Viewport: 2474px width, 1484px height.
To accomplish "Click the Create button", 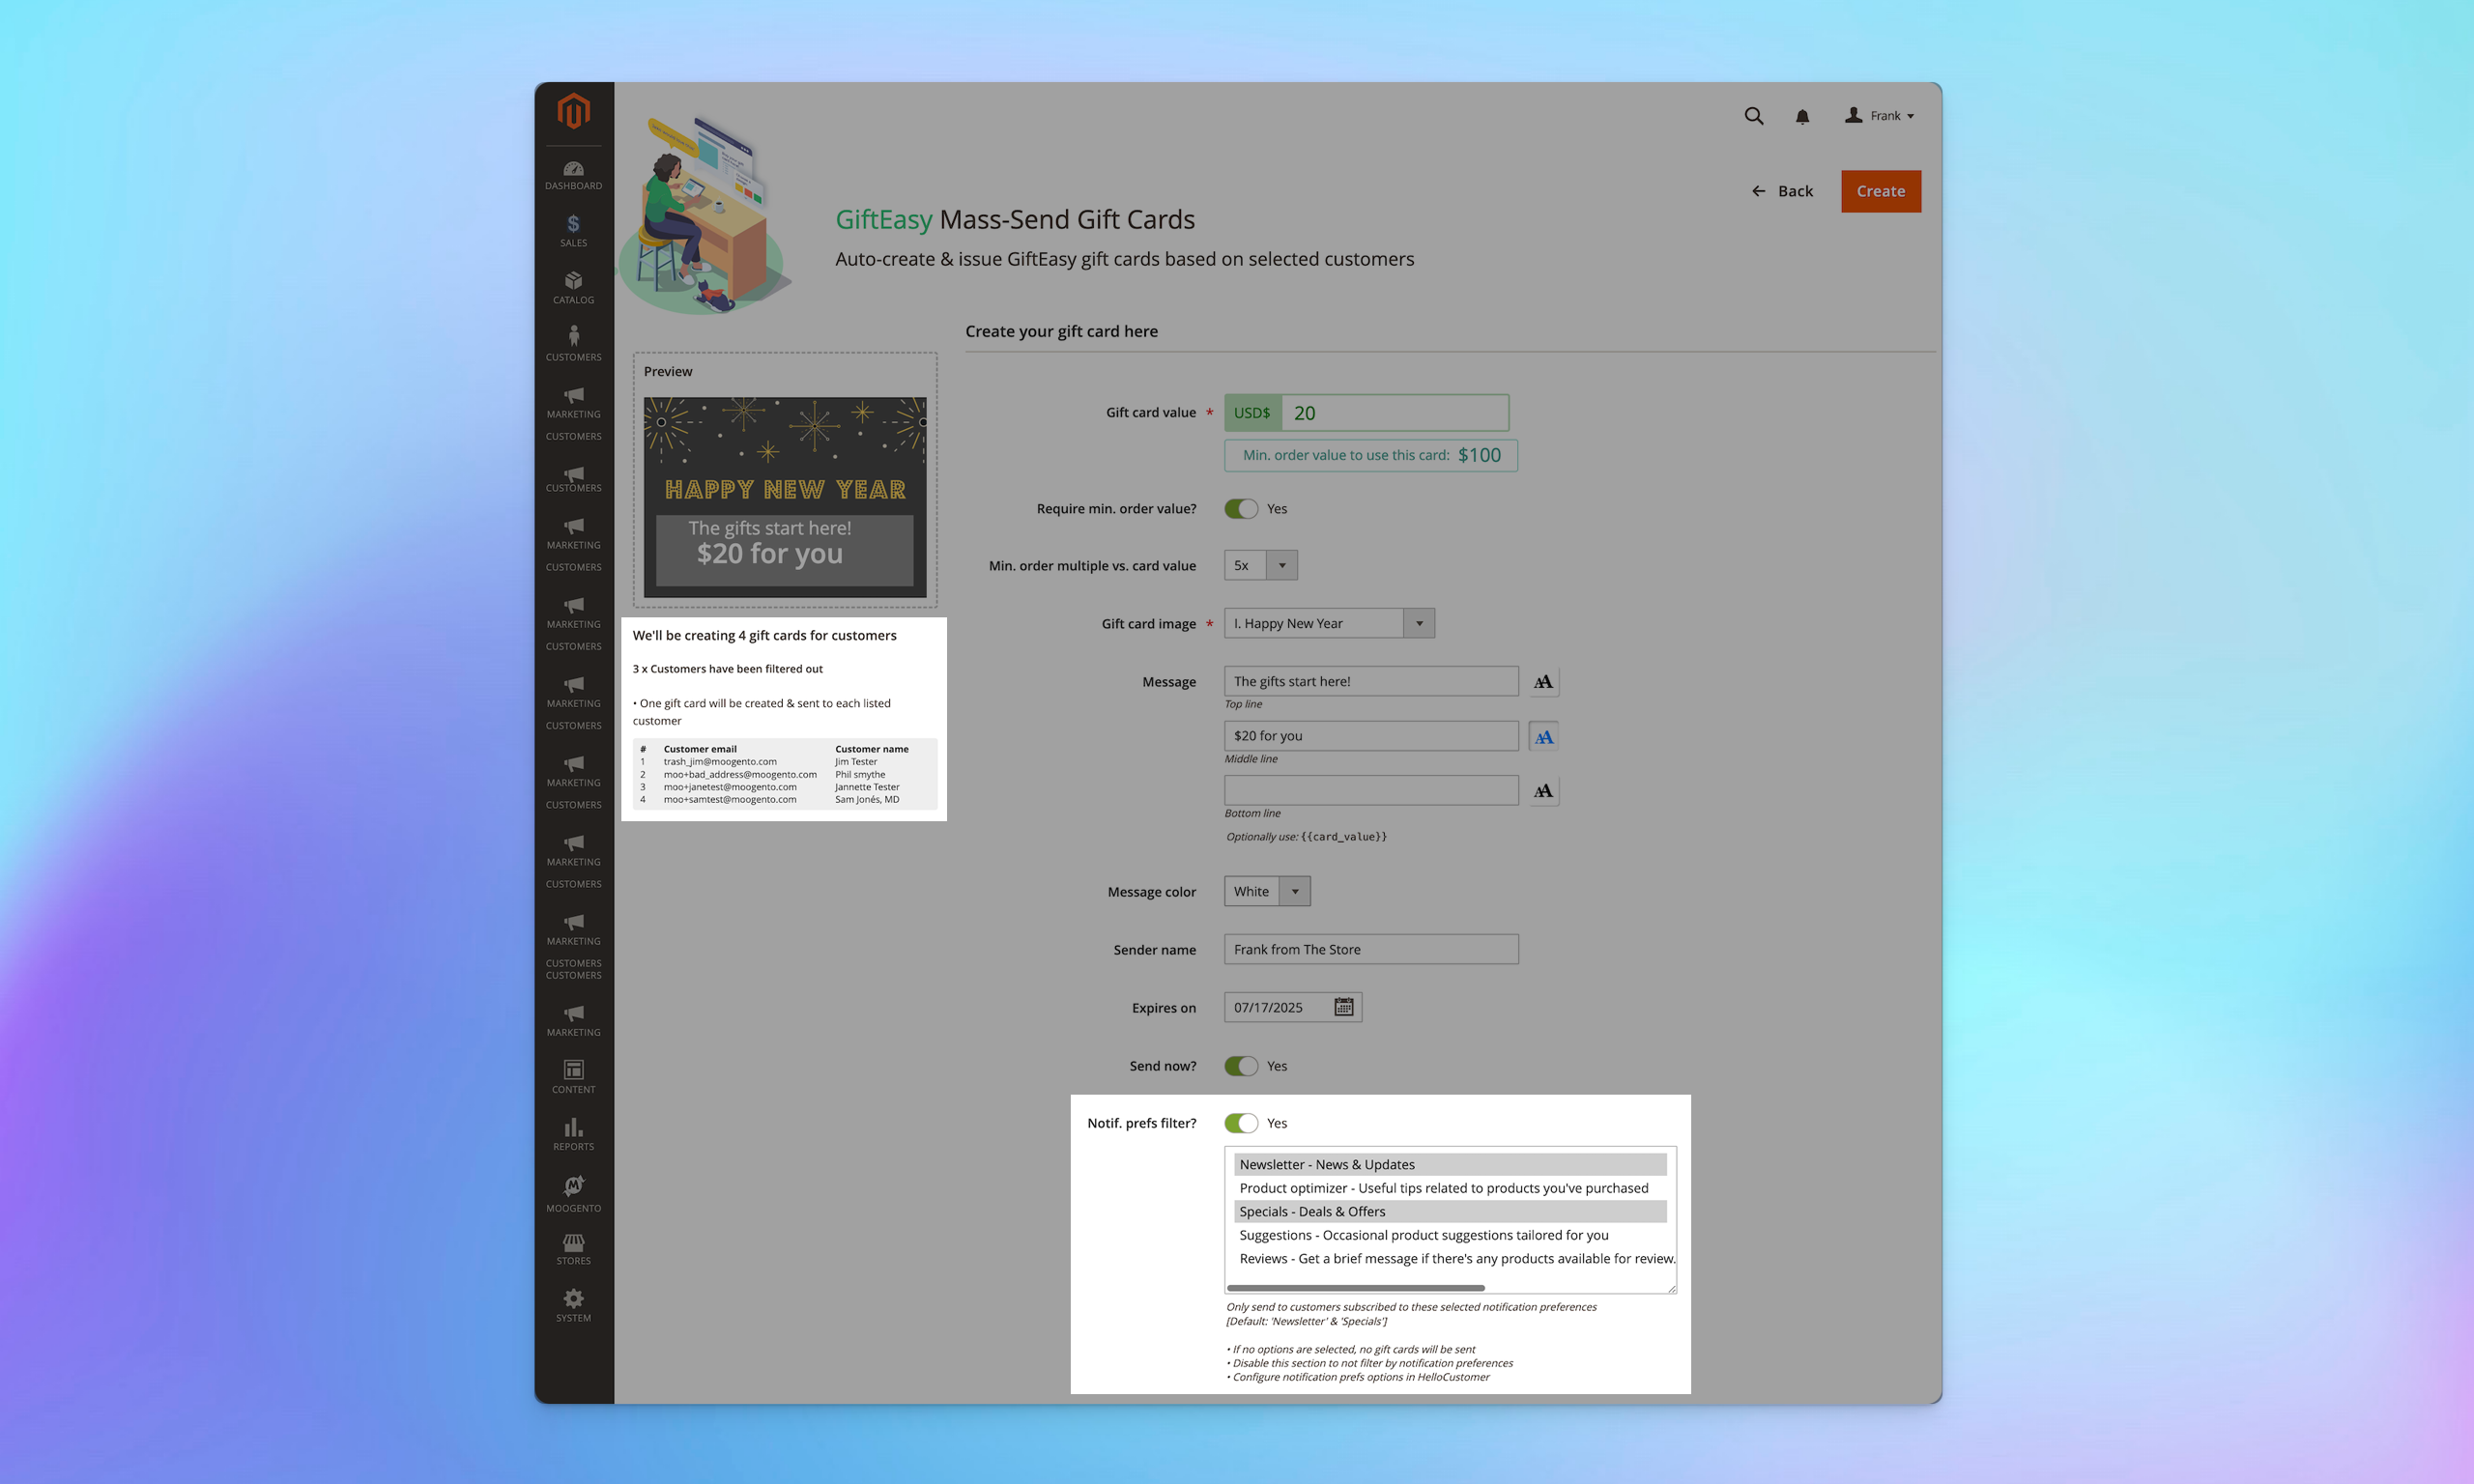I will tap(1881, 190).
